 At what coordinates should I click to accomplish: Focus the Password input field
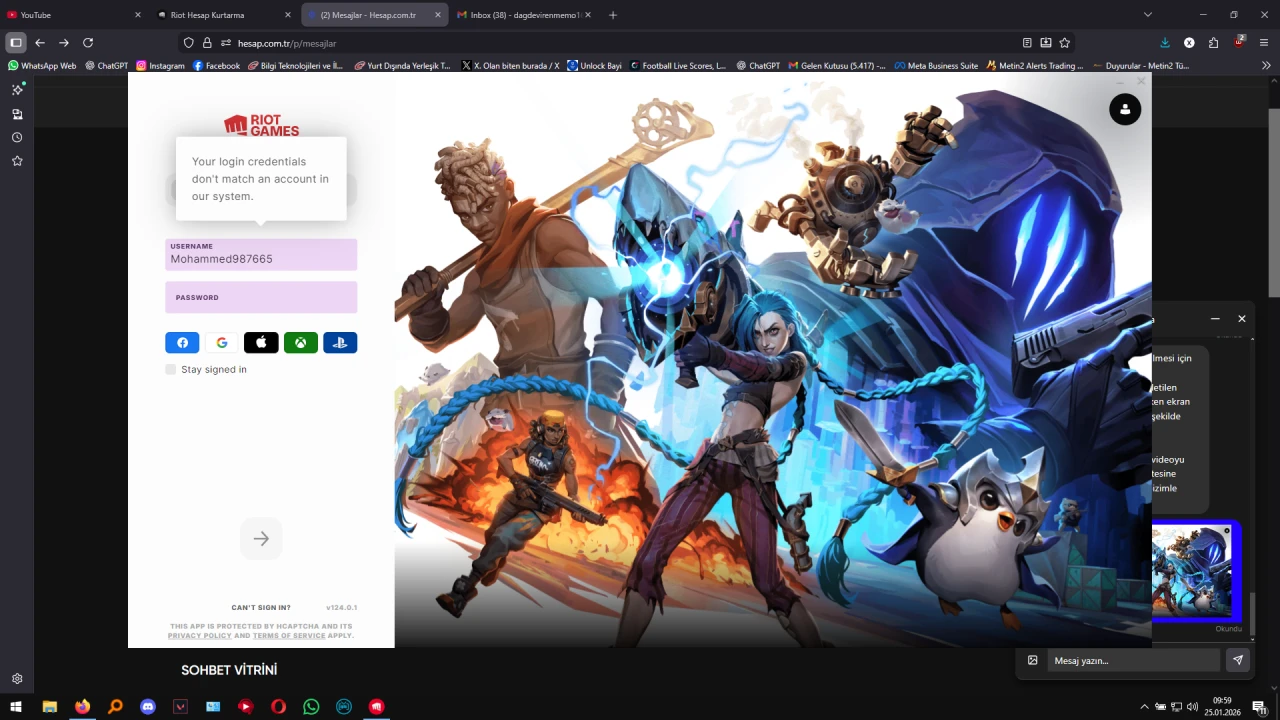pos(261,297)
